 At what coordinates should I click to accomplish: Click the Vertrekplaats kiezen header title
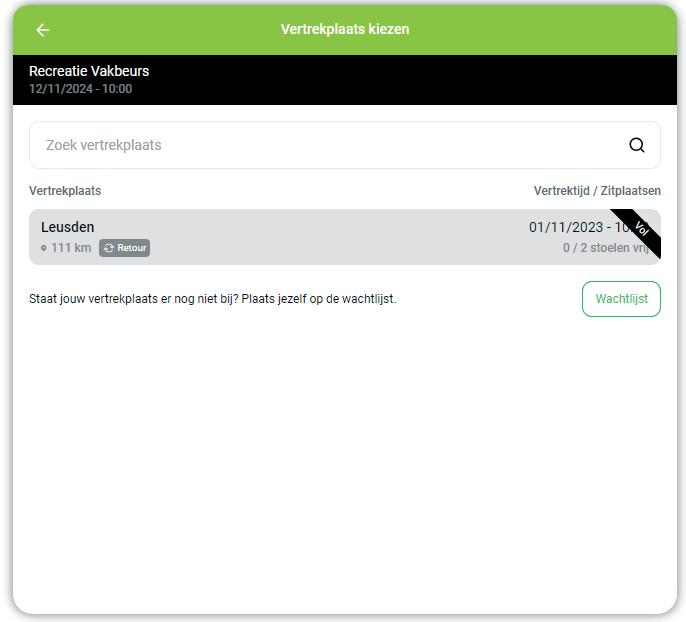click(345, 29)
